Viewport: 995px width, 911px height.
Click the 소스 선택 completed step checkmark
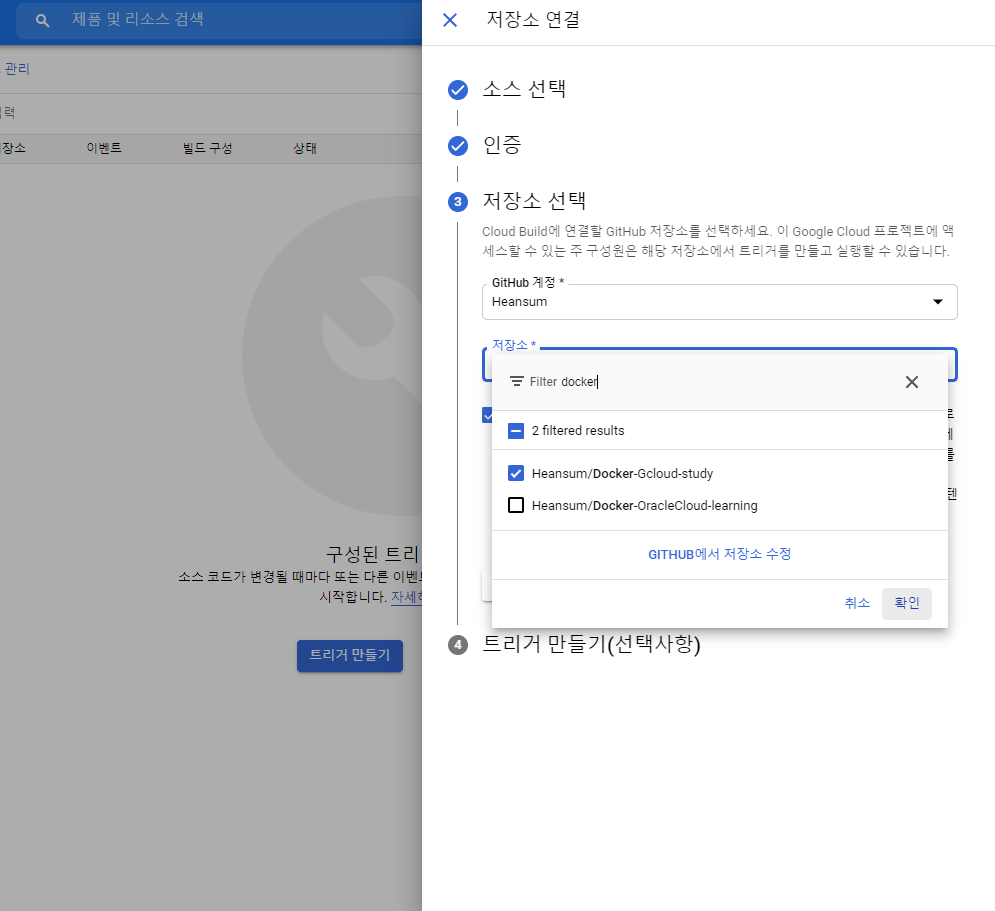[458, 90]
